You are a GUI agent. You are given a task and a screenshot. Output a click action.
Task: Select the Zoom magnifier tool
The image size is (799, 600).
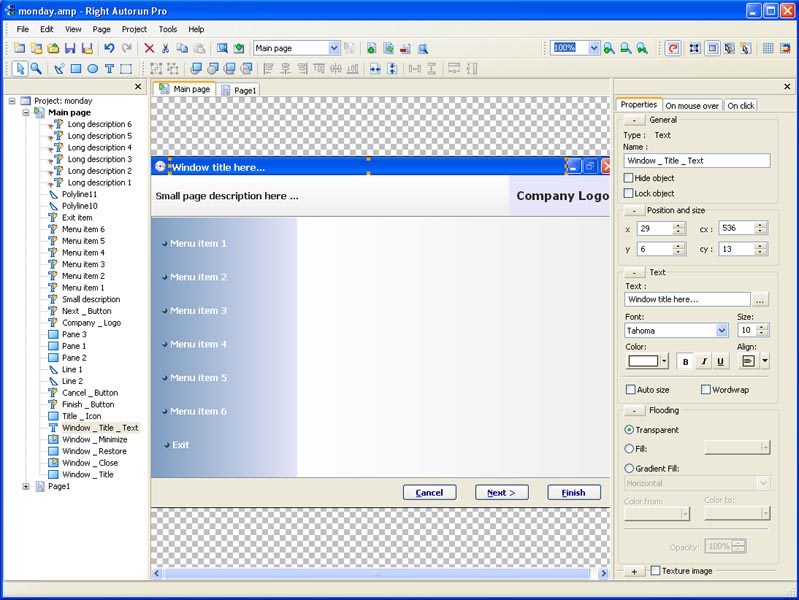click(36, 69)
